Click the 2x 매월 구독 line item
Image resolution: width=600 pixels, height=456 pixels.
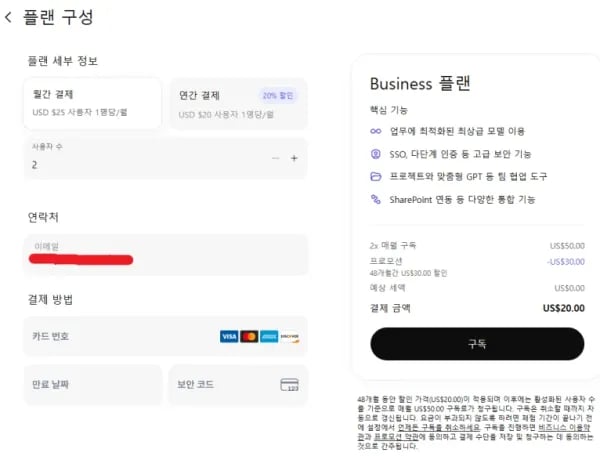point(393,245)
